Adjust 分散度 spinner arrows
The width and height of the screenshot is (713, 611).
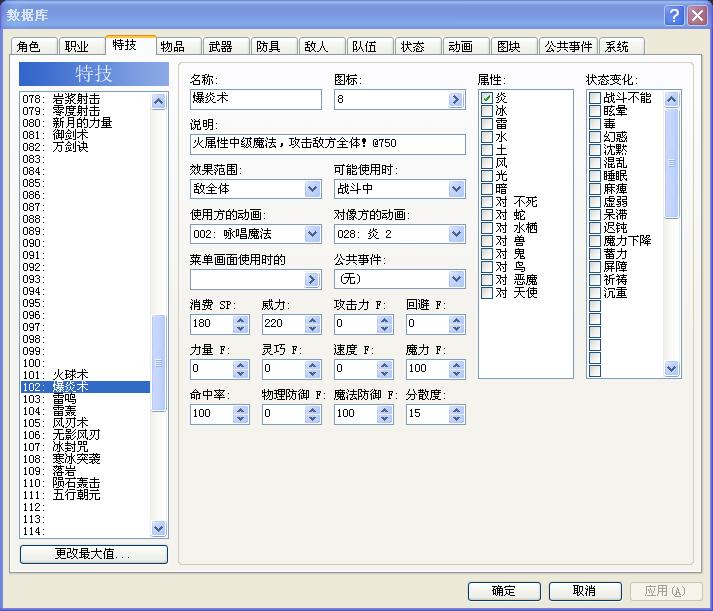(457, 414)
